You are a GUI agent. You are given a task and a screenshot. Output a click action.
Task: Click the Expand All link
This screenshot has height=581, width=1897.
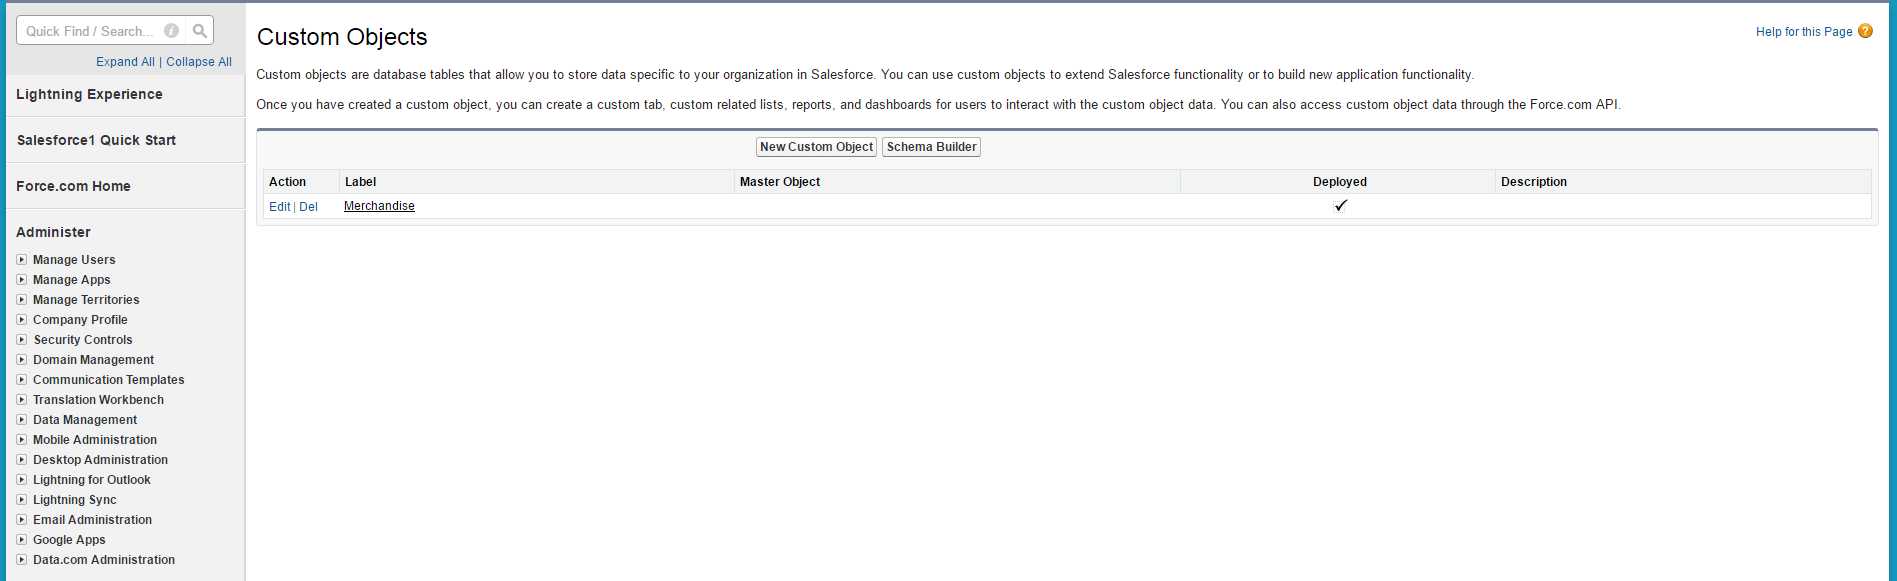tap(125, 62)
